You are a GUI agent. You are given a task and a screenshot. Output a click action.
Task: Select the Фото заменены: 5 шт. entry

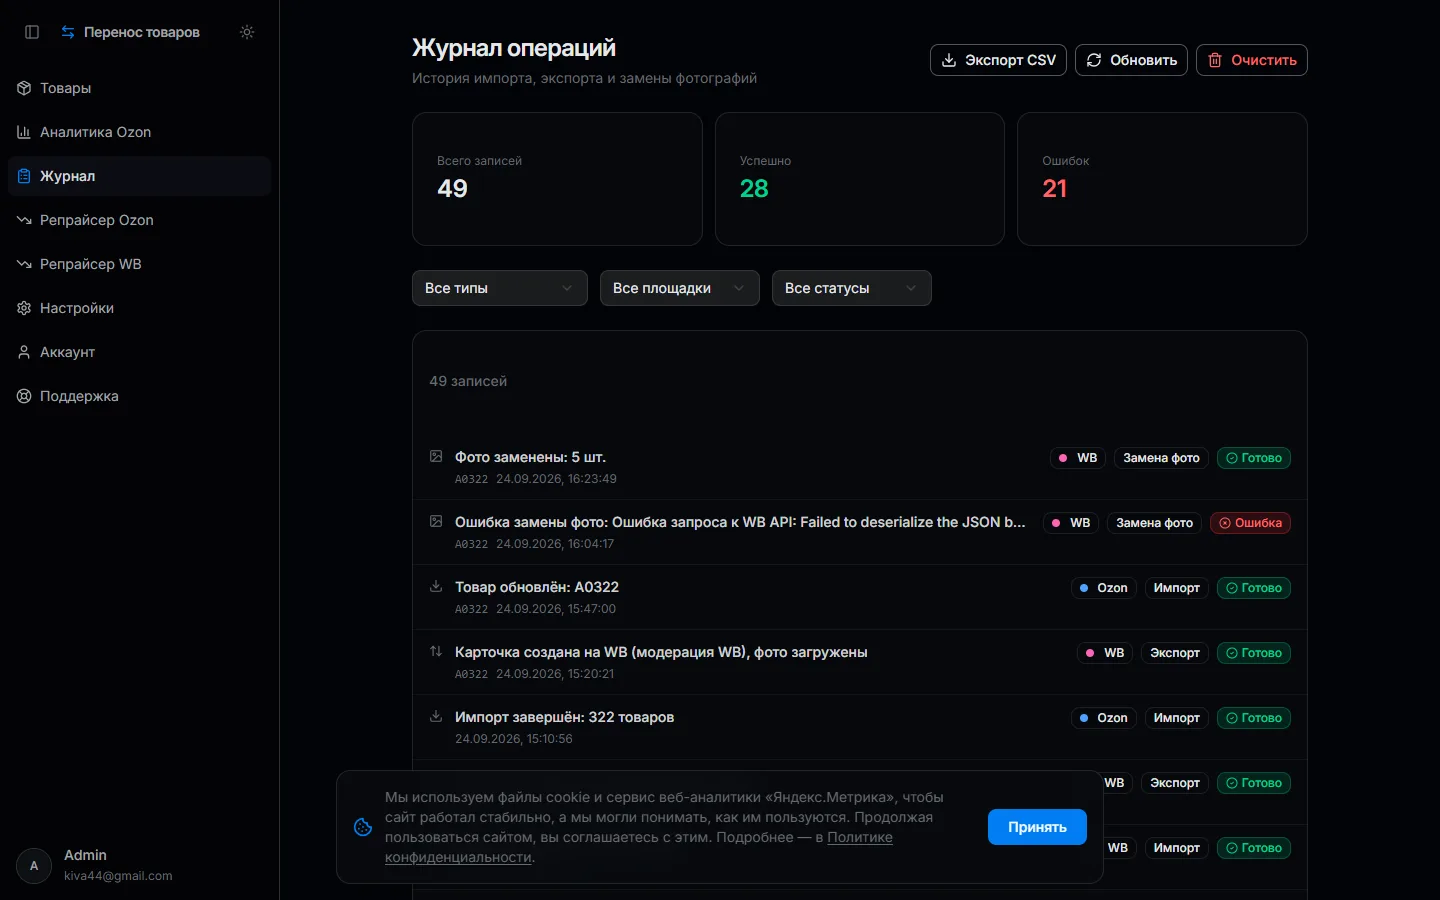click(x=860, y=467)
